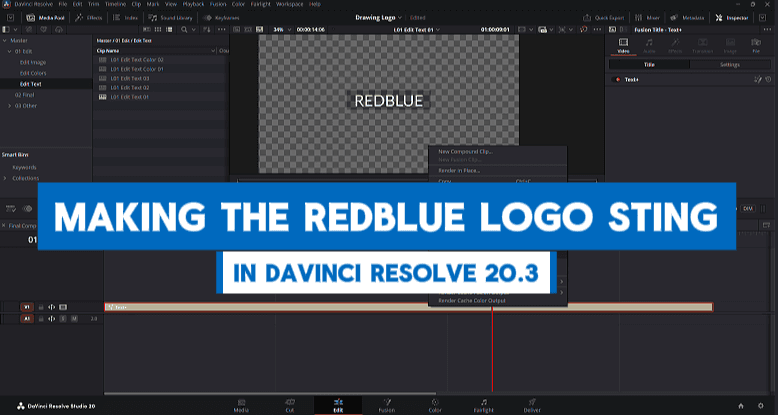Click the timeline horizontal scrollbar
This screenshot has height=415, width=778.
pyautogui.click(x=270, y=394)
